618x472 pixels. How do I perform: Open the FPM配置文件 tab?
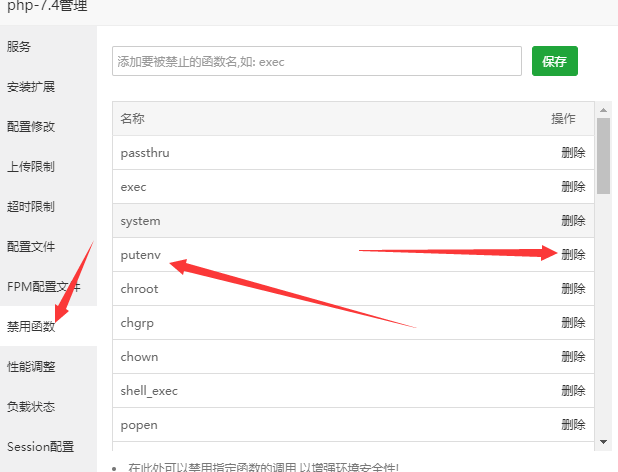(x=43, y=287)
